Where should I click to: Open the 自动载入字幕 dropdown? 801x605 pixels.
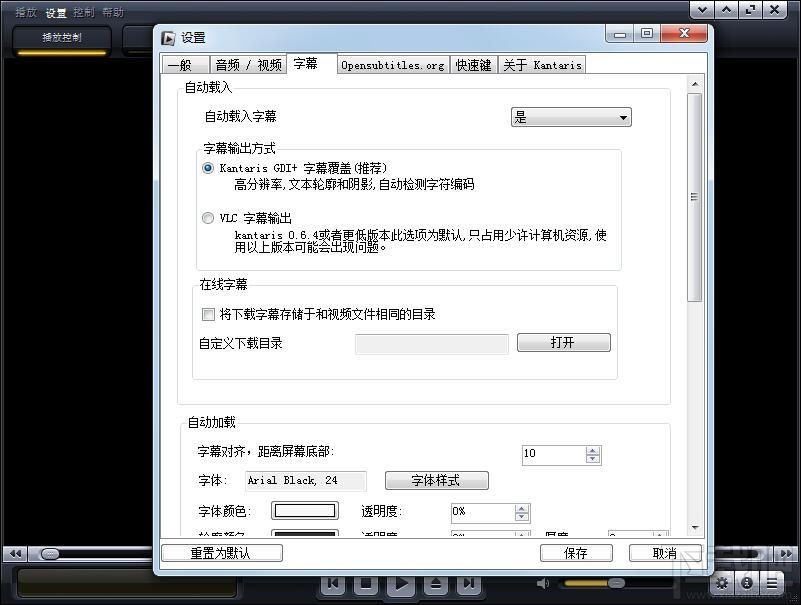(570, 116)
